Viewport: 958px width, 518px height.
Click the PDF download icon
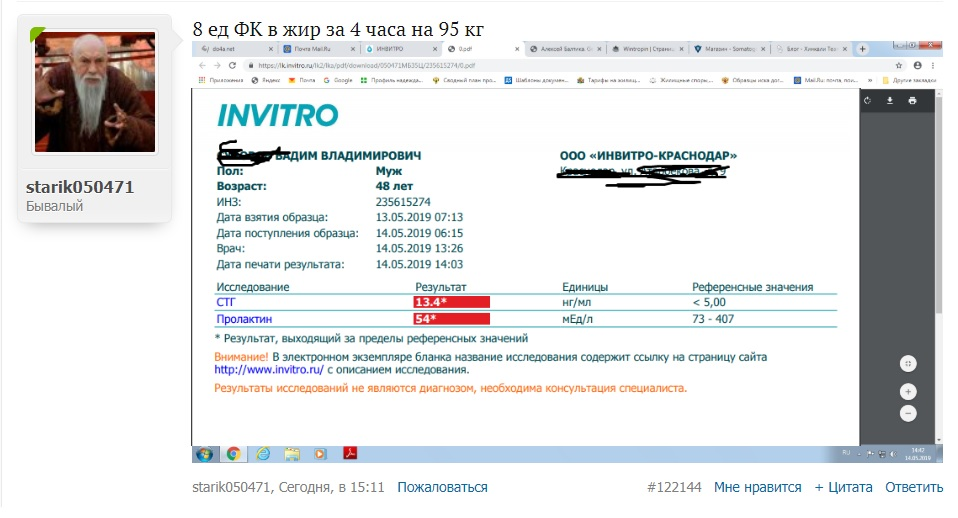coord(890,101)
